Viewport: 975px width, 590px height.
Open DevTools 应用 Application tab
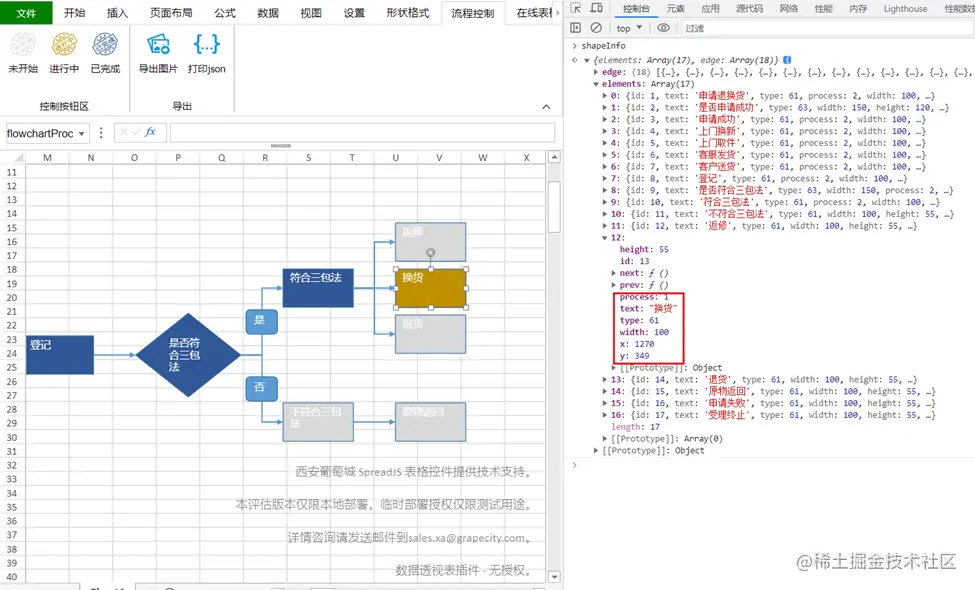[x=710, y=9]
